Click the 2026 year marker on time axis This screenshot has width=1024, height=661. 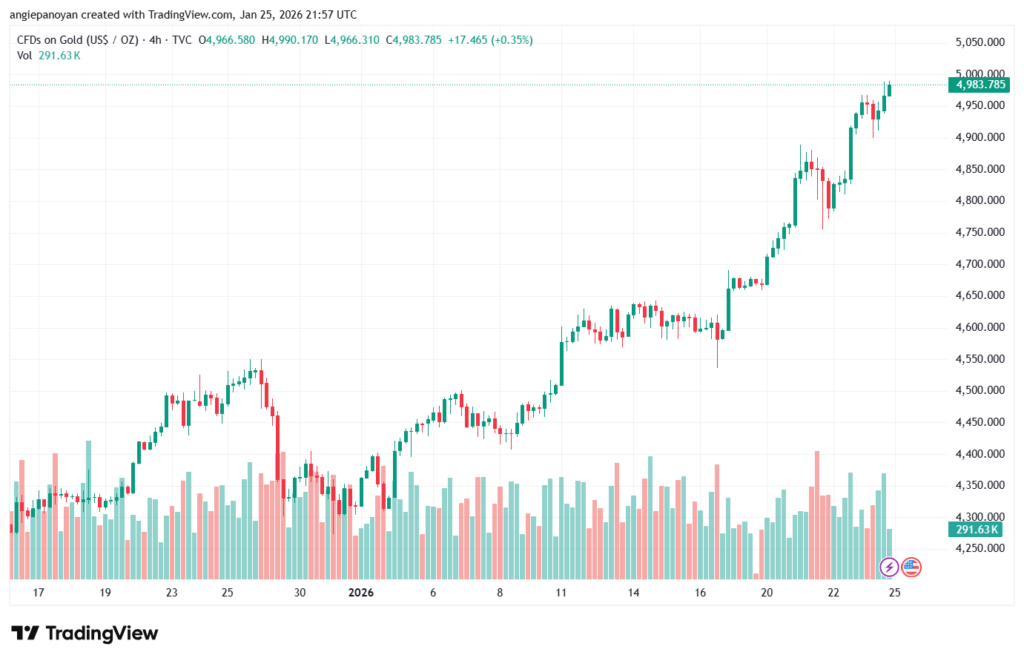[361, 592]
